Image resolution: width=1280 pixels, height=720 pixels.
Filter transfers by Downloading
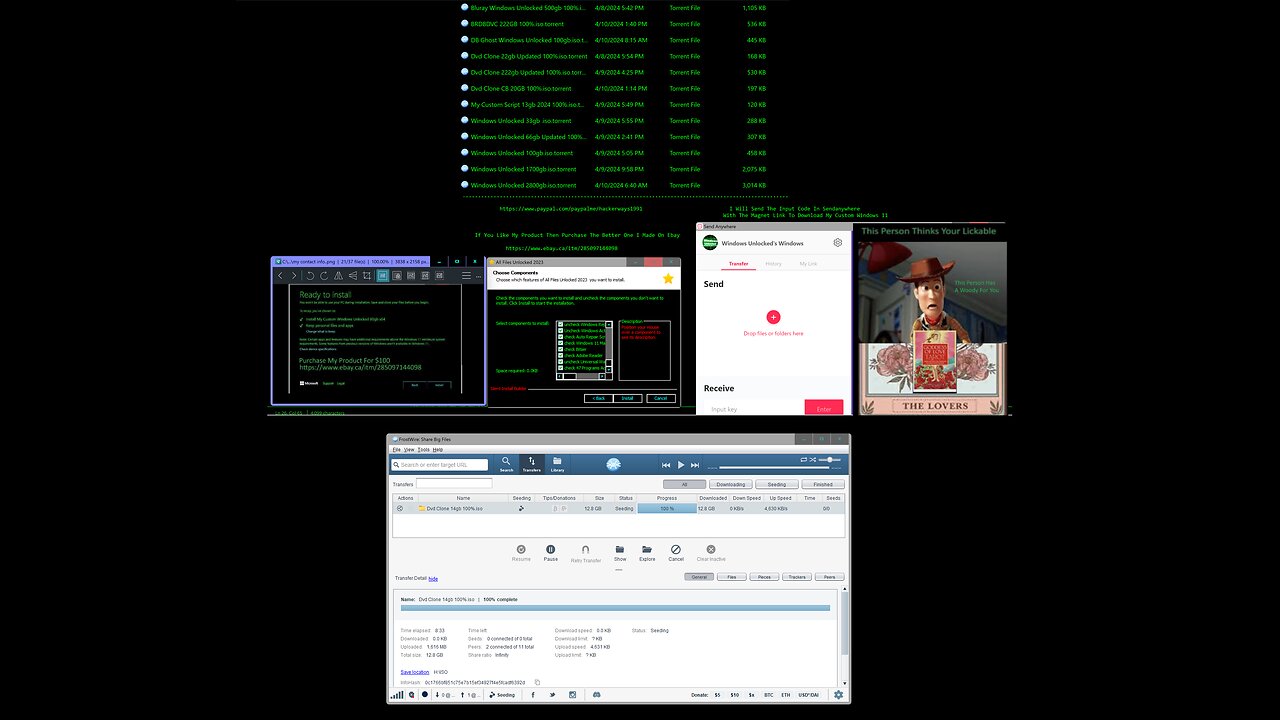(x=731, y=484)
